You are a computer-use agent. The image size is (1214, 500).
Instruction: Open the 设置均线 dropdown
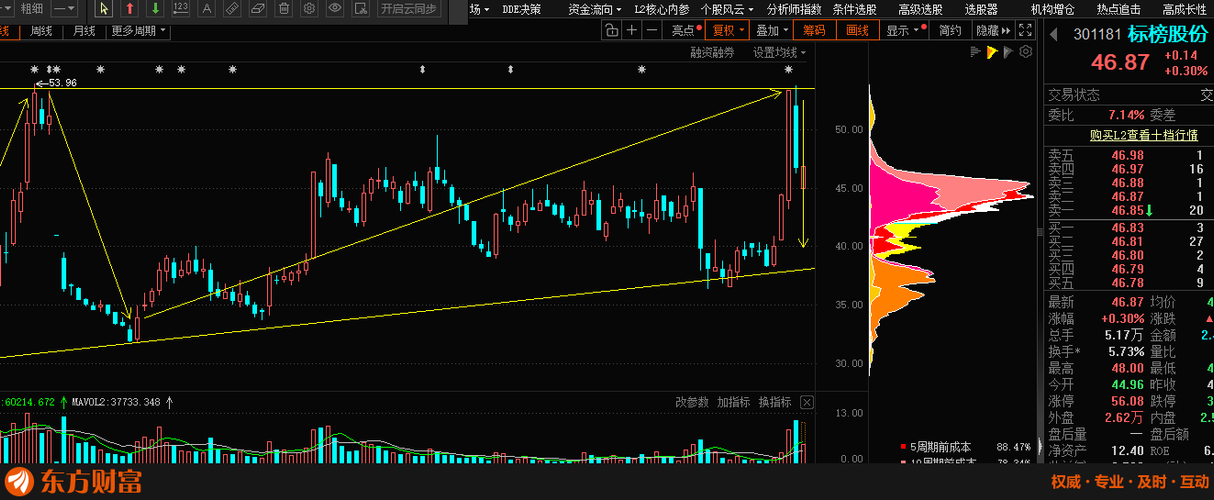[779, 52]
